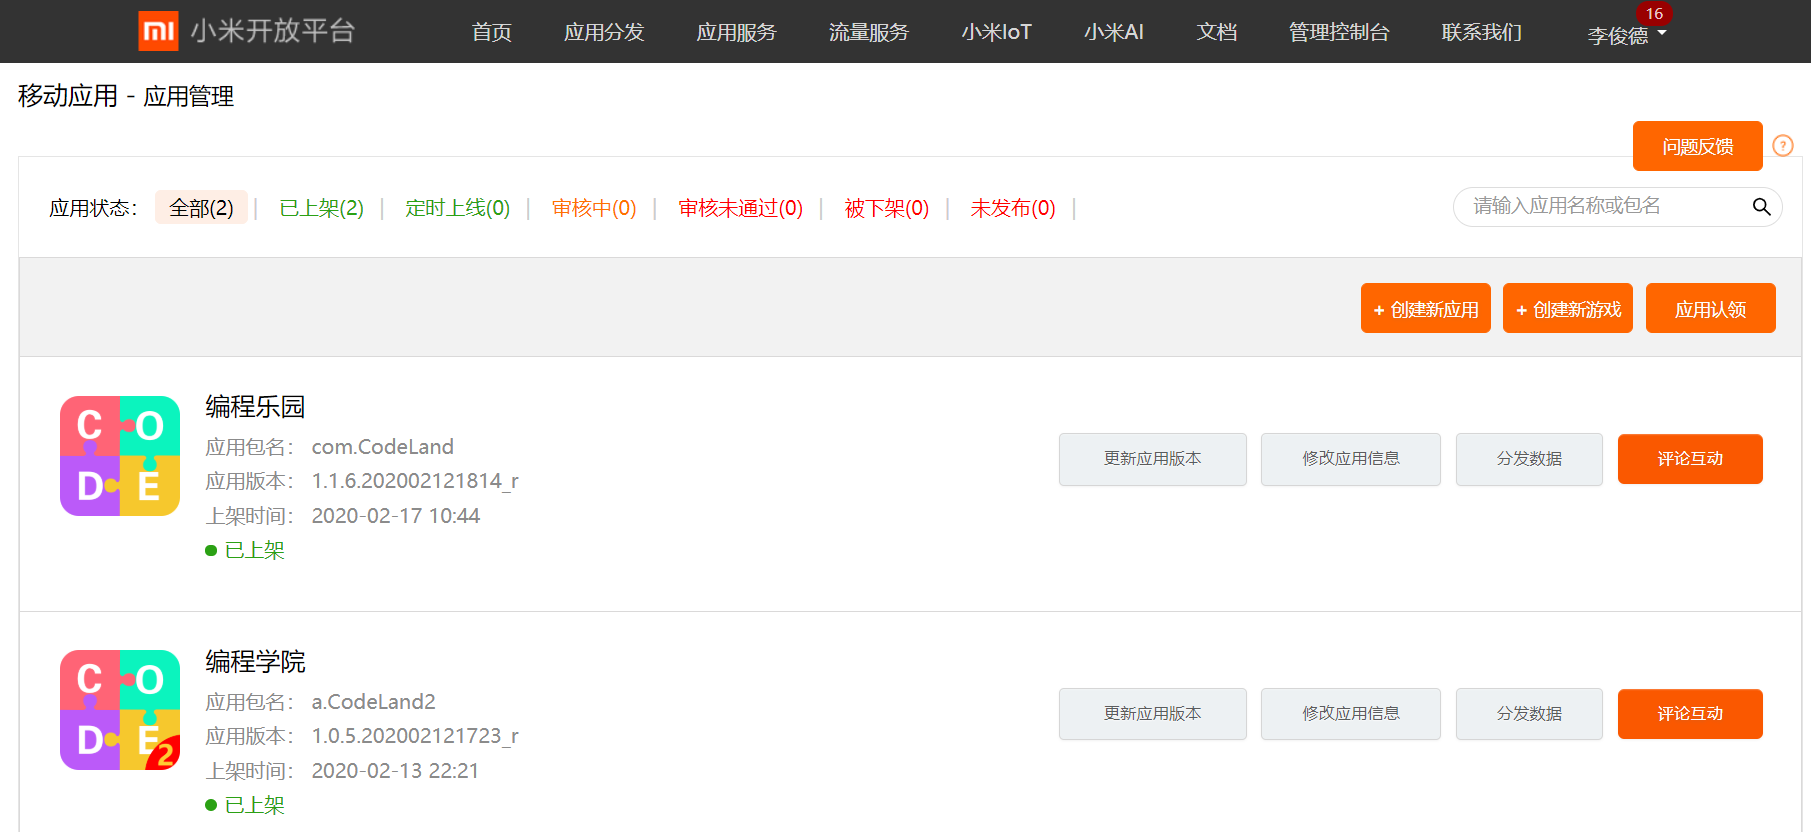
Task: Click 修改应用信息 for 编程学院
Action: [x=1351, y=714]
